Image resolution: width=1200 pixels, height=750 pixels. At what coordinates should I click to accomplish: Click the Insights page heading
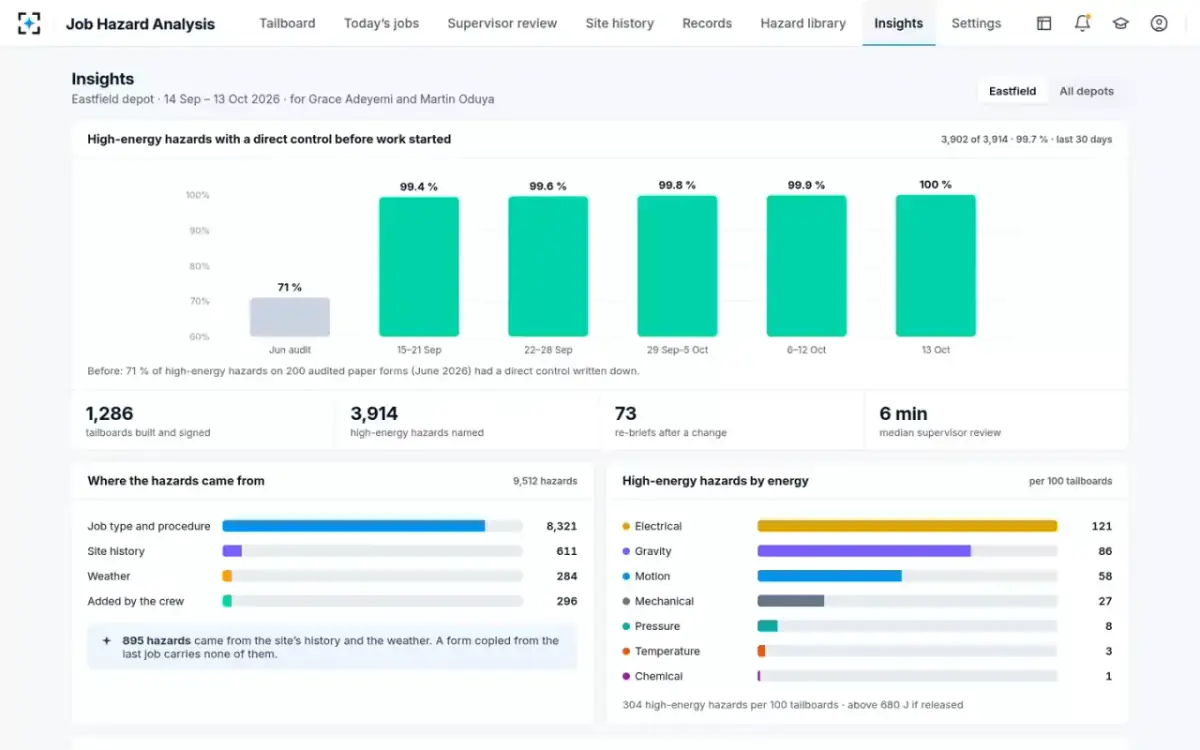pyautogui.click(x=103, y=79)
